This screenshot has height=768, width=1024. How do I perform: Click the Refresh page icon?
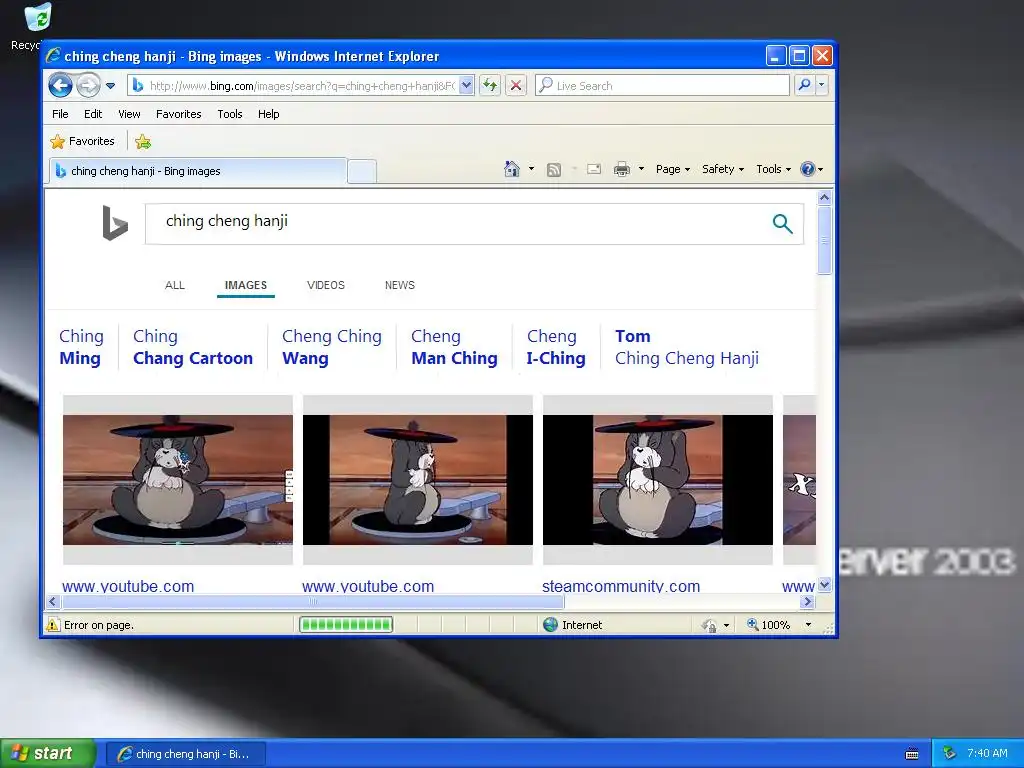click(x=490, y=86)
